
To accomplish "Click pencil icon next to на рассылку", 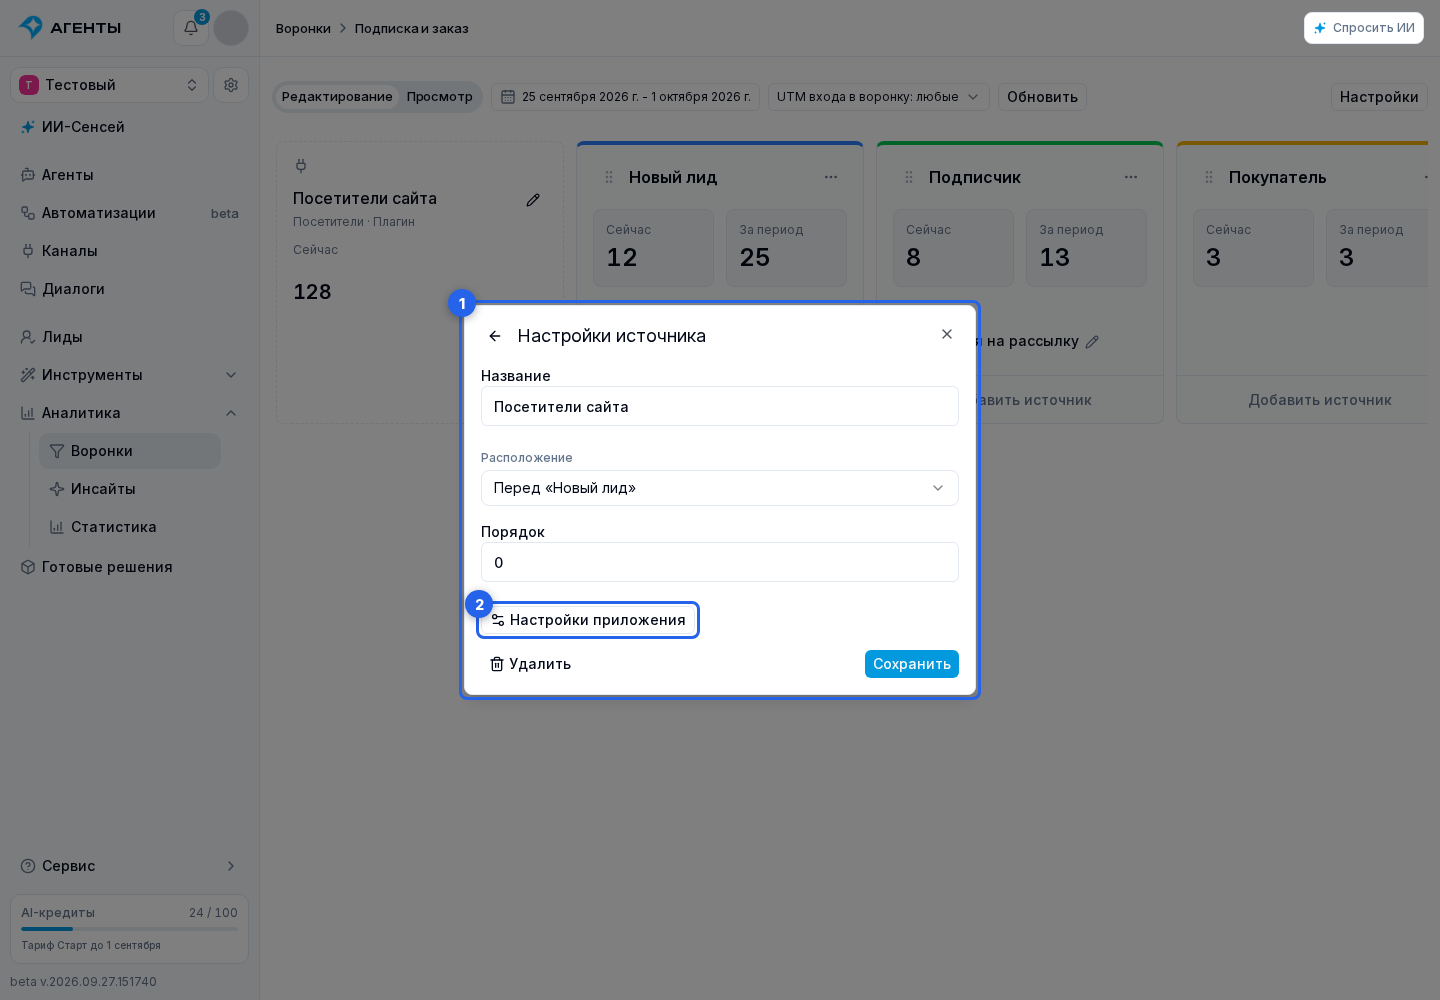I will point(1092,342).
